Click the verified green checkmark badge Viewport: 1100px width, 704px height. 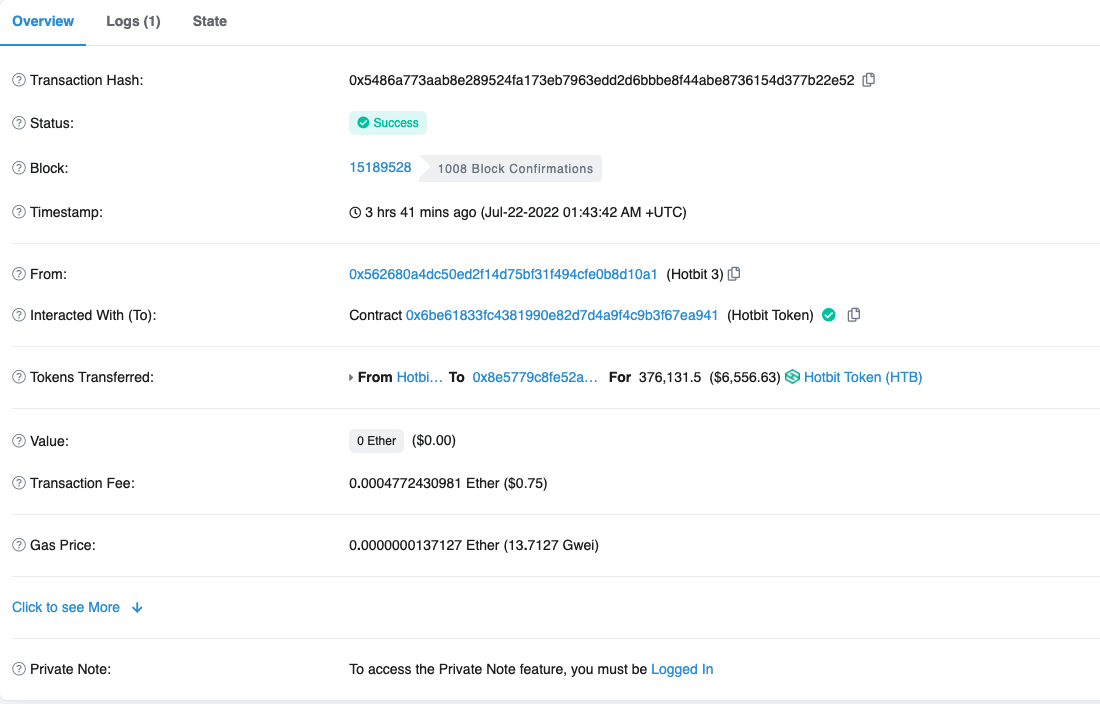click(828, 315)
